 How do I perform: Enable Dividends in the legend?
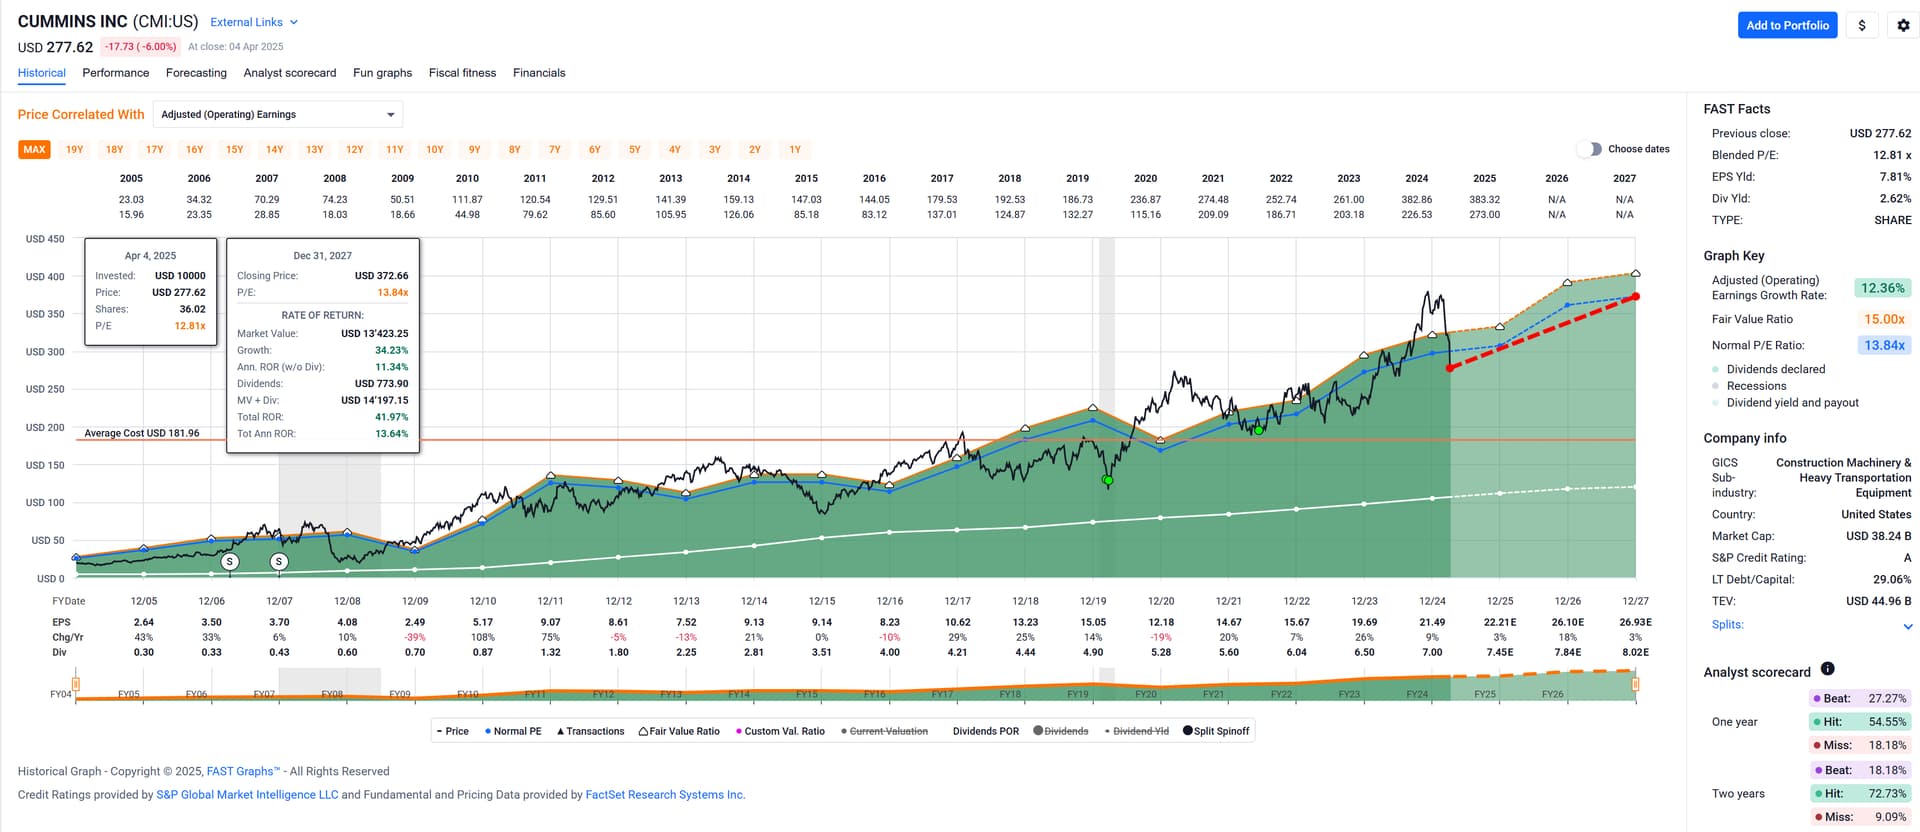(x=1061, y=731)
